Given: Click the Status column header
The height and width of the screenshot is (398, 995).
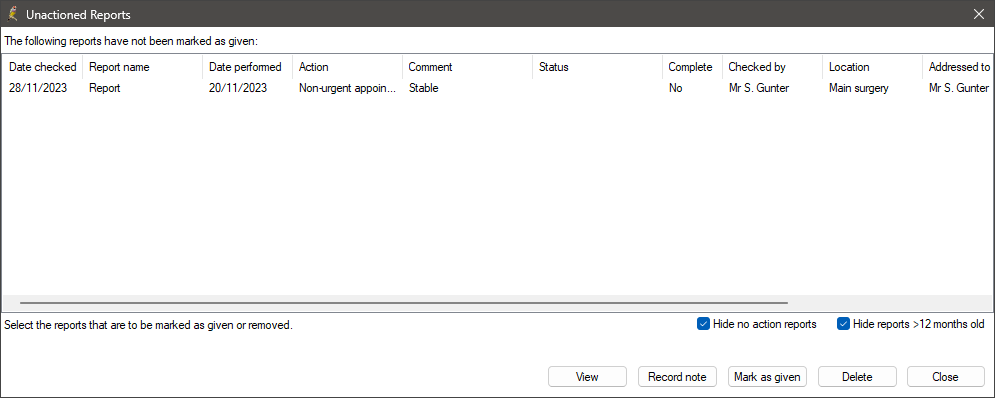Looking at the screenshot, I should (x=598, y=67).
